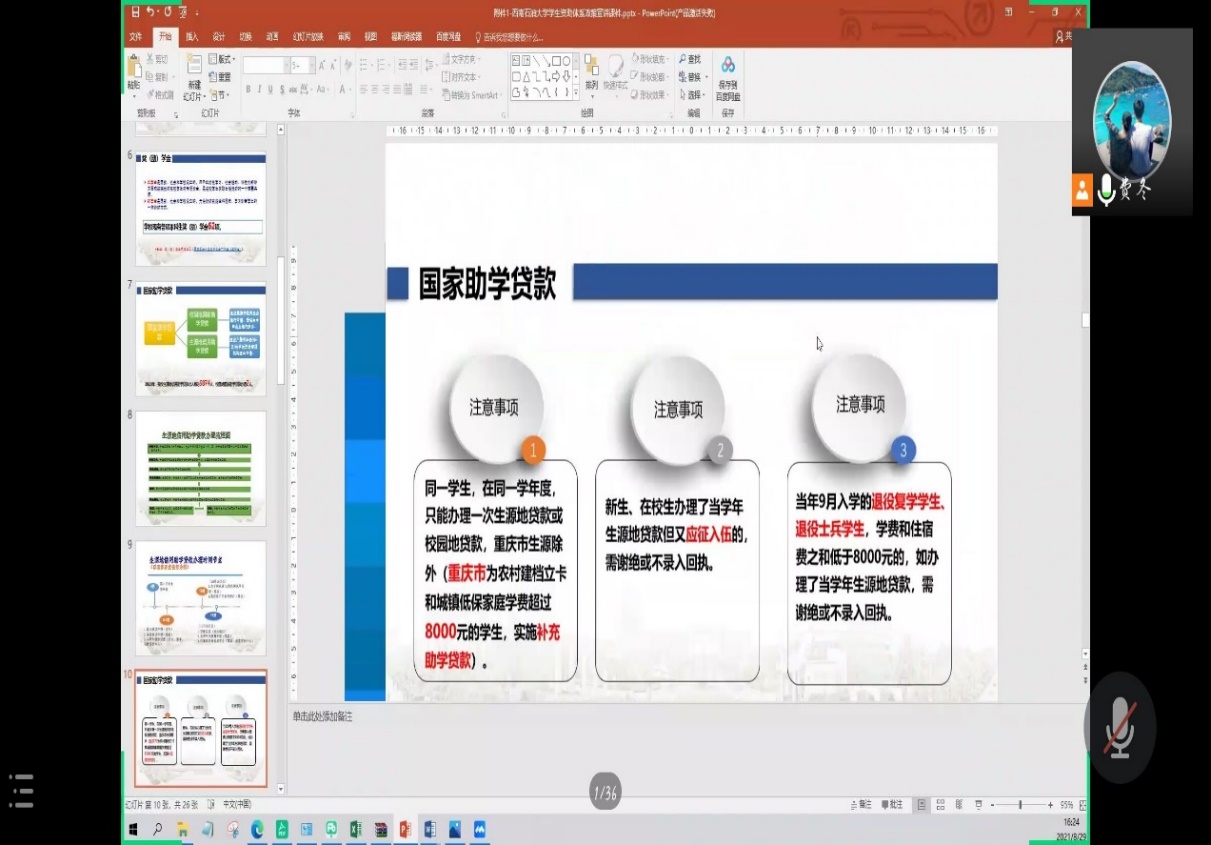Toggle the Comments (批注) pane in the status bar
This screenshot has height=845, width=1211.
click(x=892, y=805)
